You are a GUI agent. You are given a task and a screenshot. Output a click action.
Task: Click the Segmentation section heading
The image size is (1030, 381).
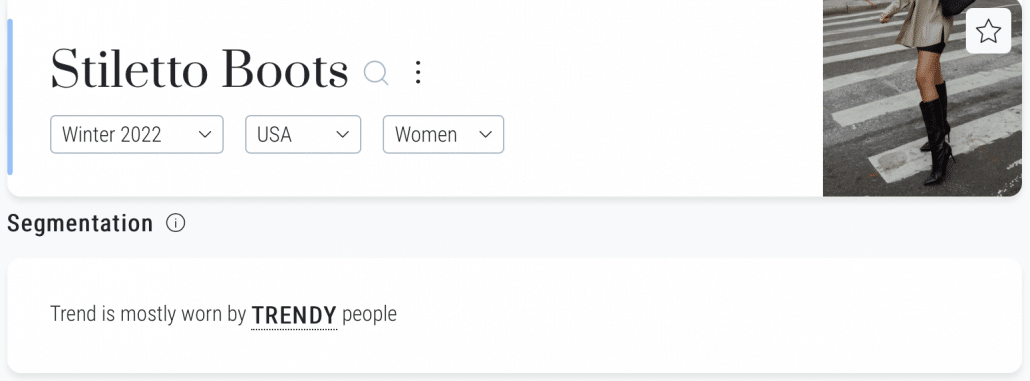point(80,223)
